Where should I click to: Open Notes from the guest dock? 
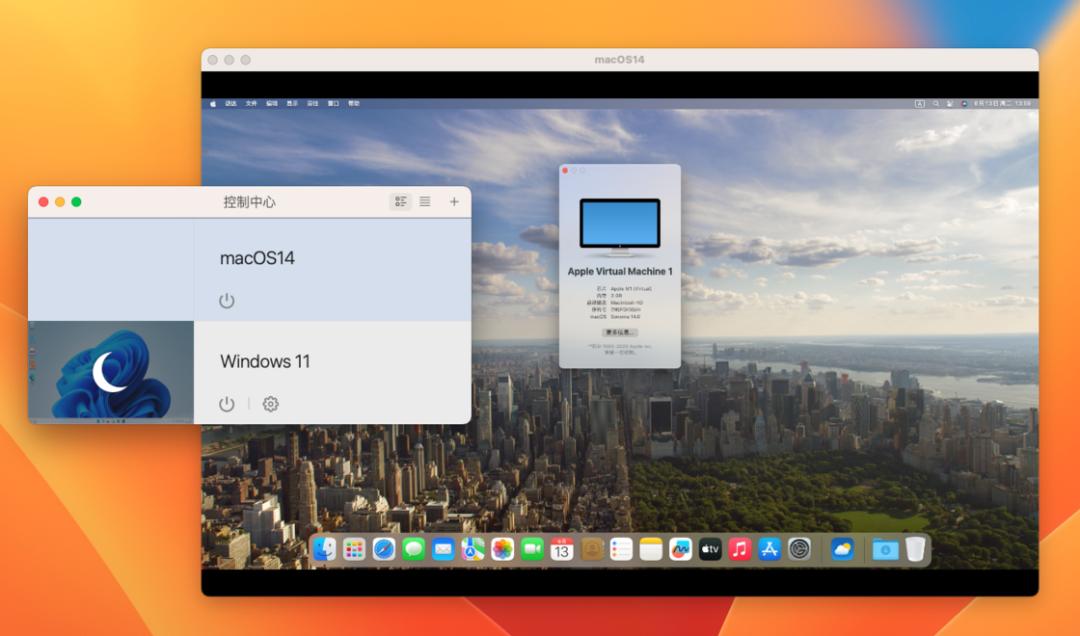[x=650, y=549]
